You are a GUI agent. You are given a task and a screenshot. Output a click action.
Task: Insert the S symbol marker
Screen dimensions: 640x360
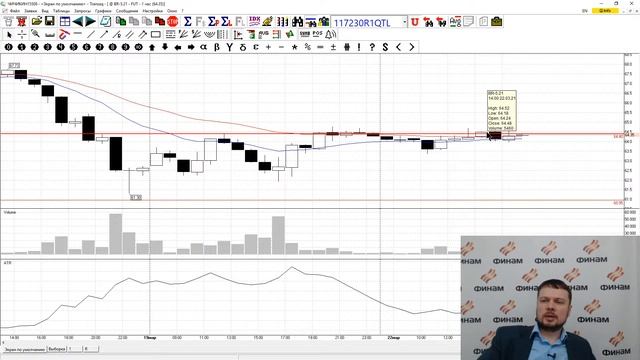tap(385, 47)
